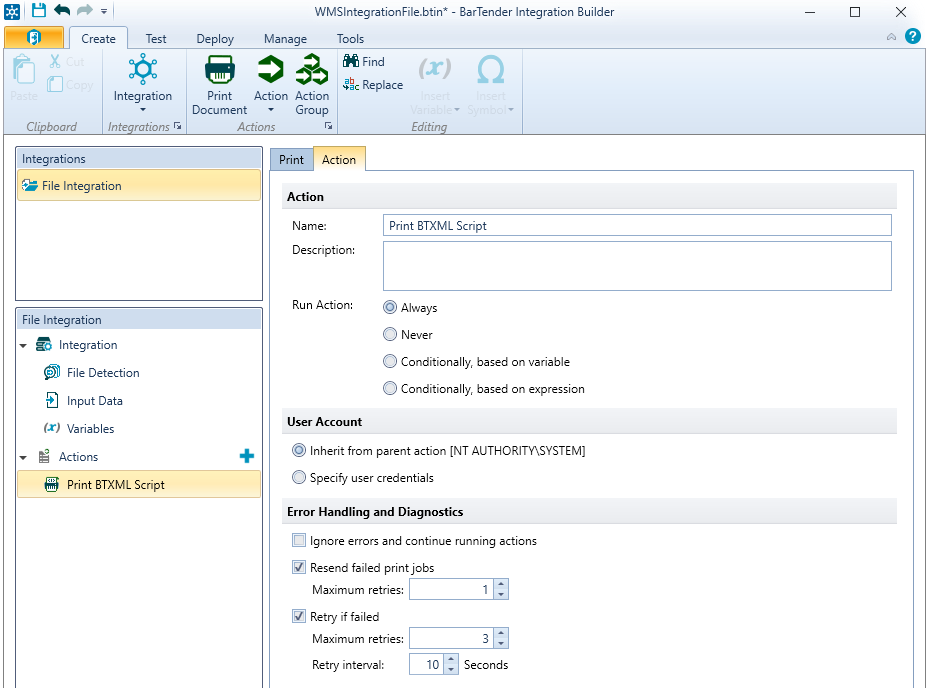This screenshot has height=688, width=930.
Task: Add new action with plus icon
Action: [247, 456]
